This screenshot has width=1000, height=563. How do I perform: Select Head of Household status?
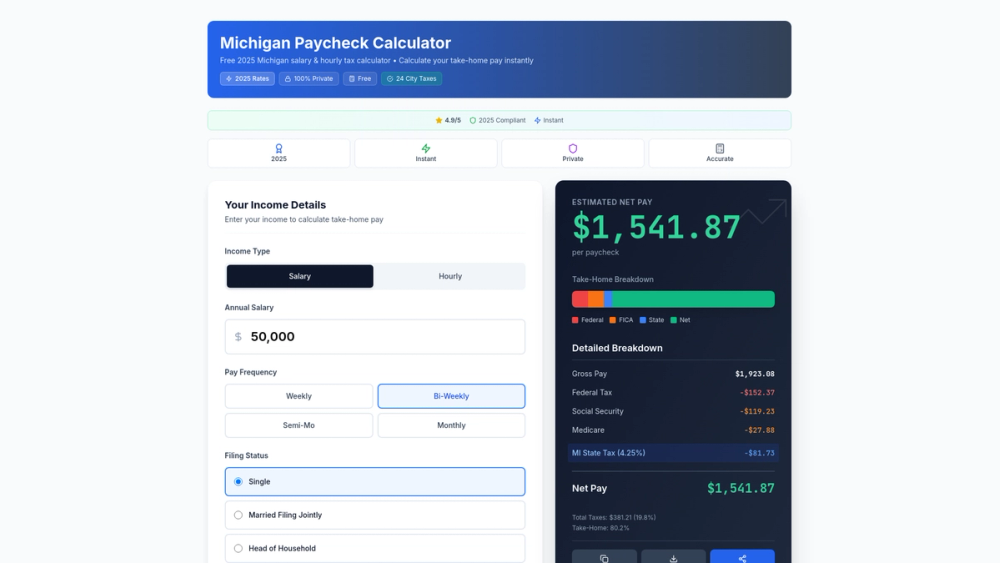point(375,548)
